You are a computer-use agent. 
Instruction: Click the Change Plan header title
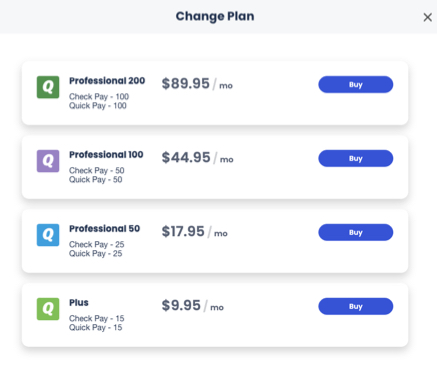tap(215, 16)
